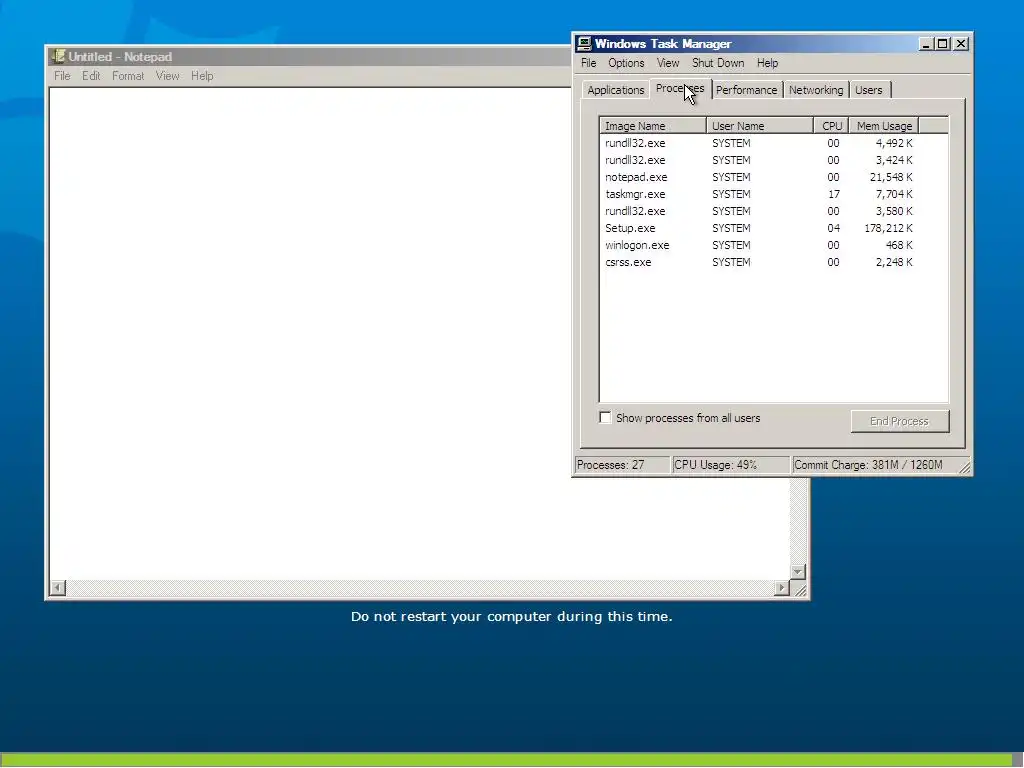Maximize the Windows Task Manager window
The width and height of the screenshot is (1024, 768).
(x=942, y=44)
